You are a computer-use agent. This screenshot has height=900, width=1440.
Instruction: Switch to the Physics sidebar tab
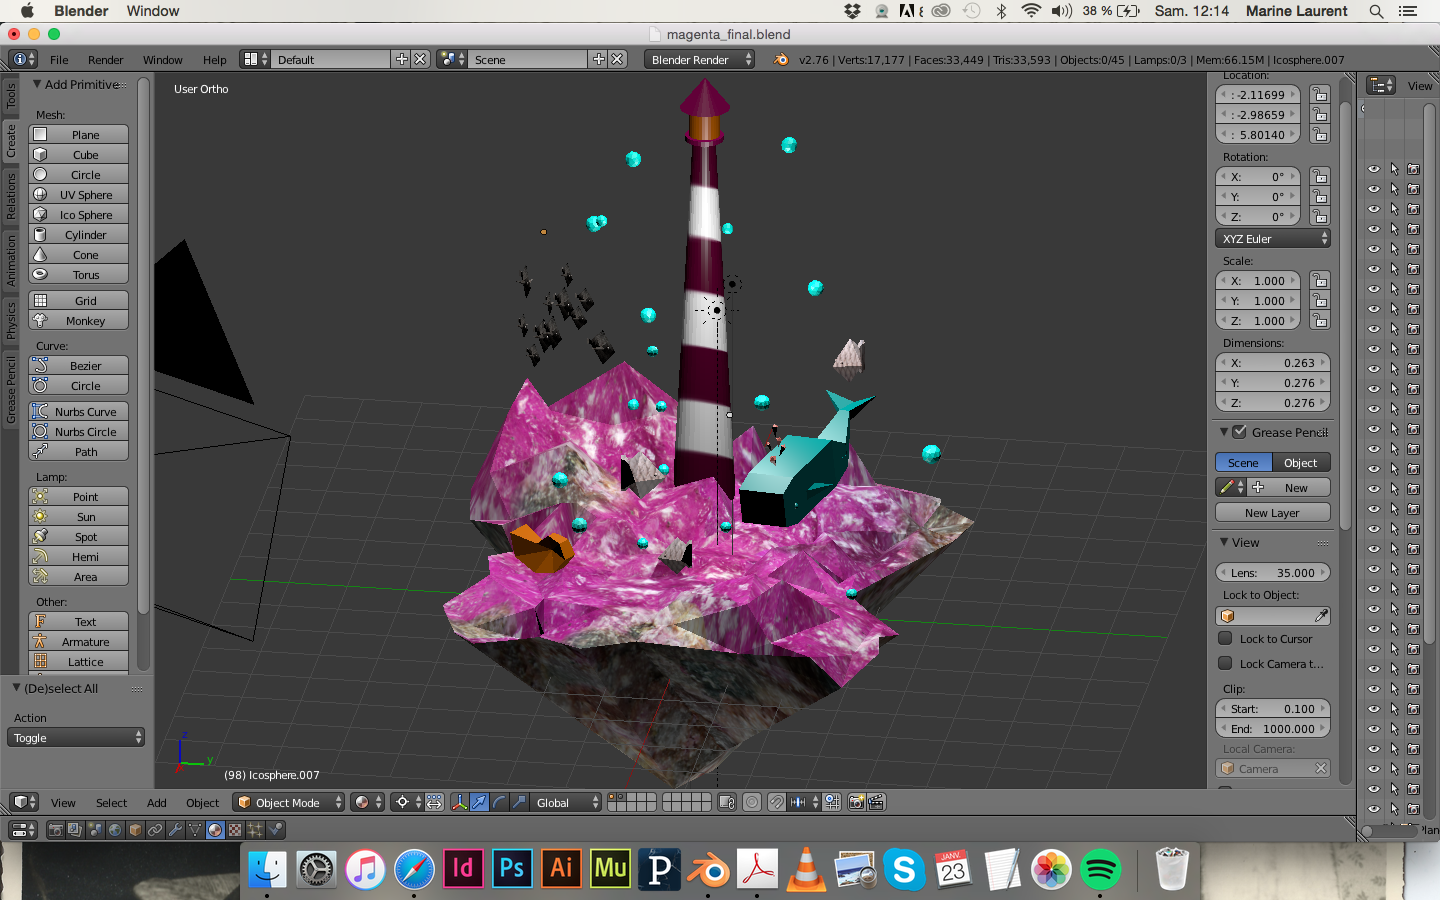pos(11,321)
